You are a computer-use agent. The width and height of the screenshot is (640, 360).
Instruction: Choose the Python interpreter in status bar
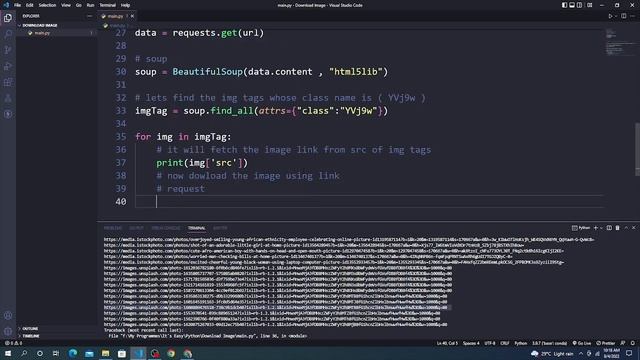[x=549, y=343]
